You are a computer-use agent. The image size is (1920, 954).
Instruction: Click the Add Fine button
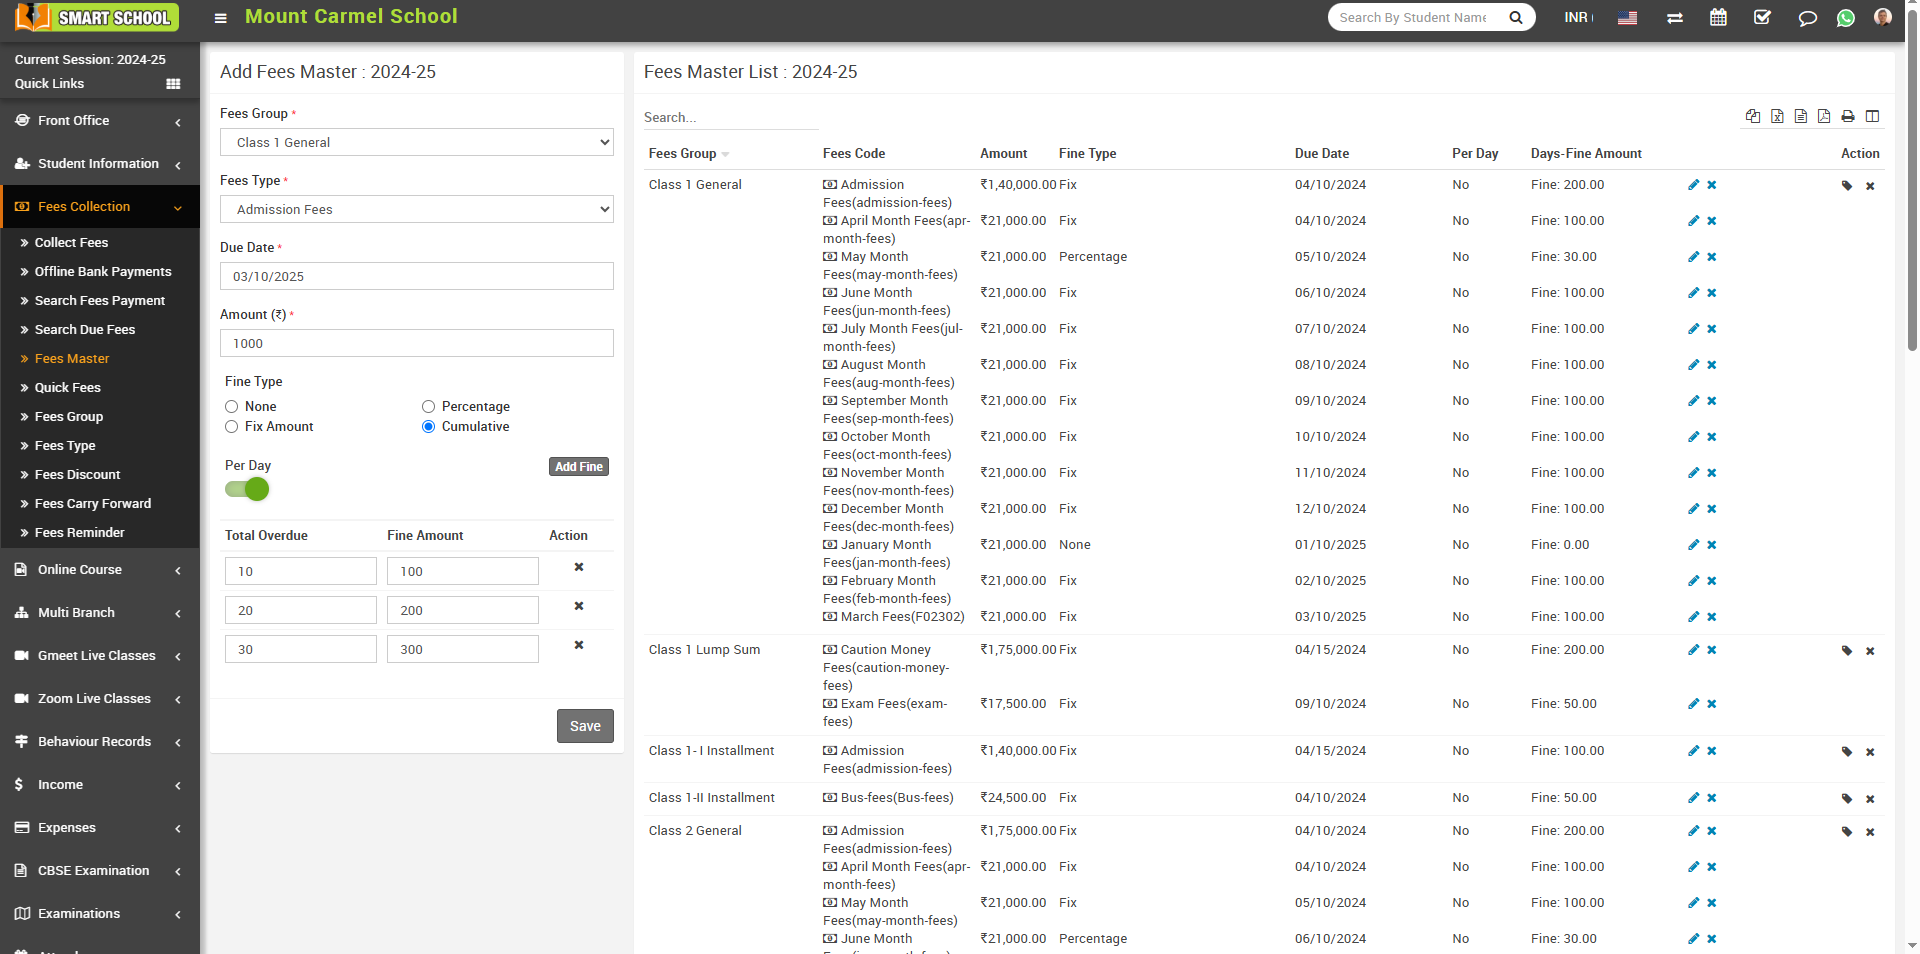pos(578,467)
